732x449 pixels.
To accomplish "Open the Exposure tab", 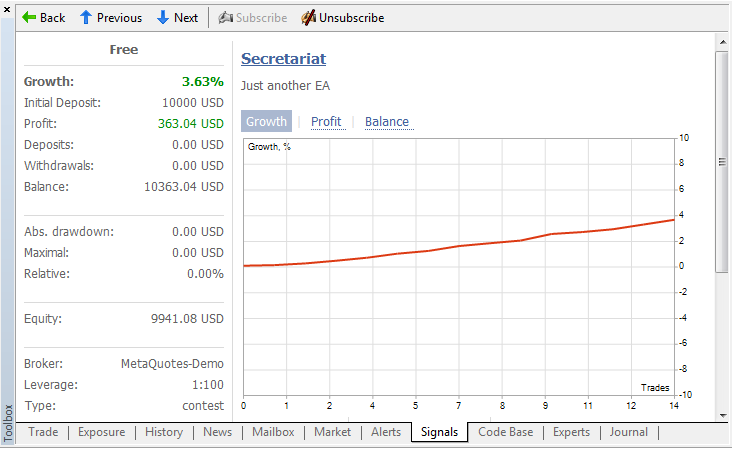I will click(x=101, y=432).
